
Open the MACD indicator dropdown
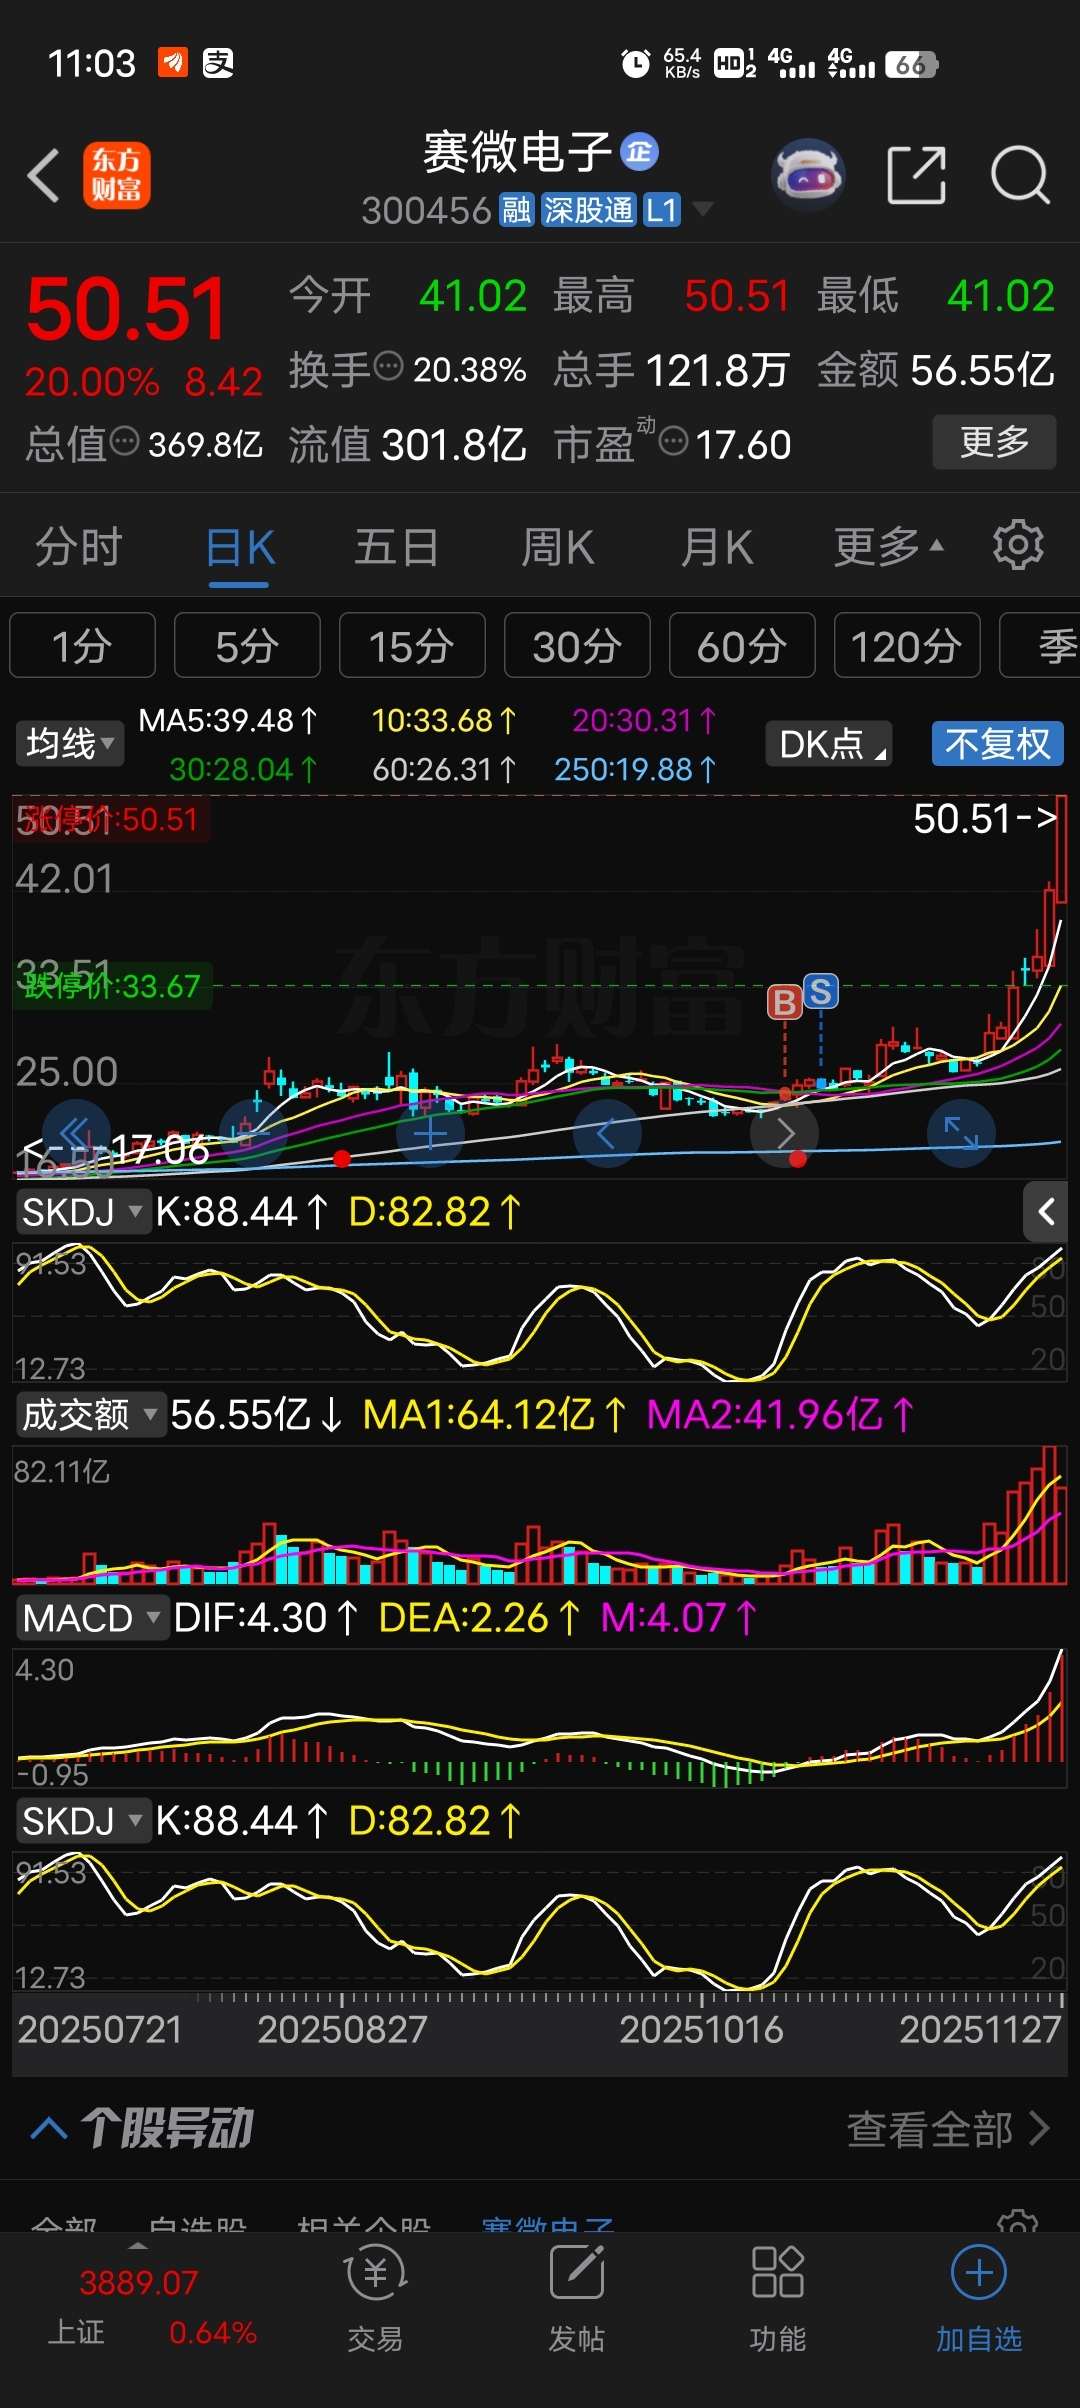[91, 1618]
